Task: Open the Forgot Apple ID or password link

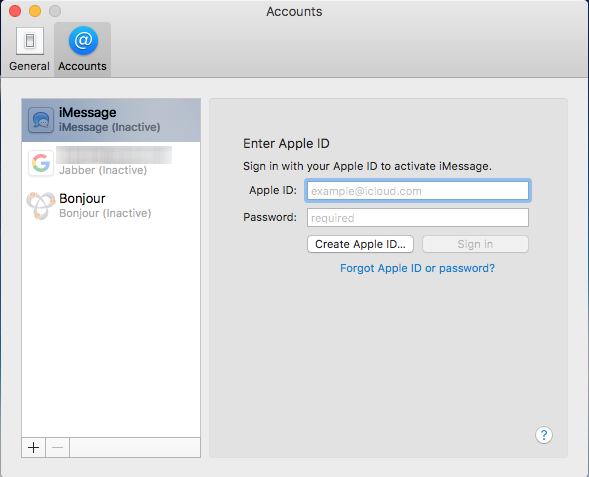Action: (x=417, y=268)
